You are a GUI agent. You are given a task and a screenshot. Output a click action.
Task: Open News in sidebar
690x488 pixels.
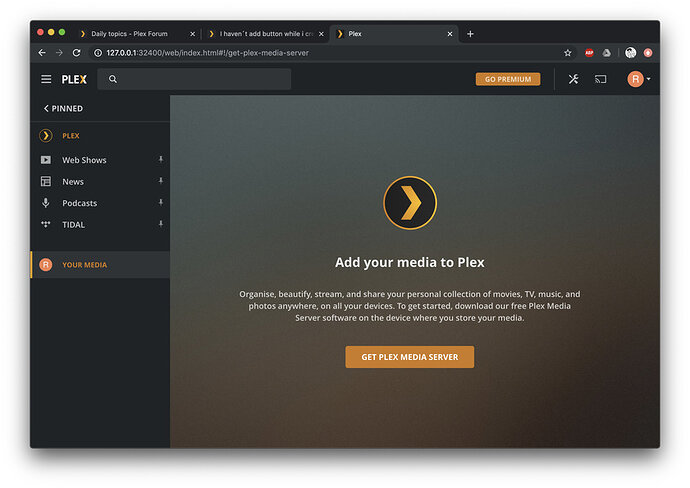tap(100, 181)
